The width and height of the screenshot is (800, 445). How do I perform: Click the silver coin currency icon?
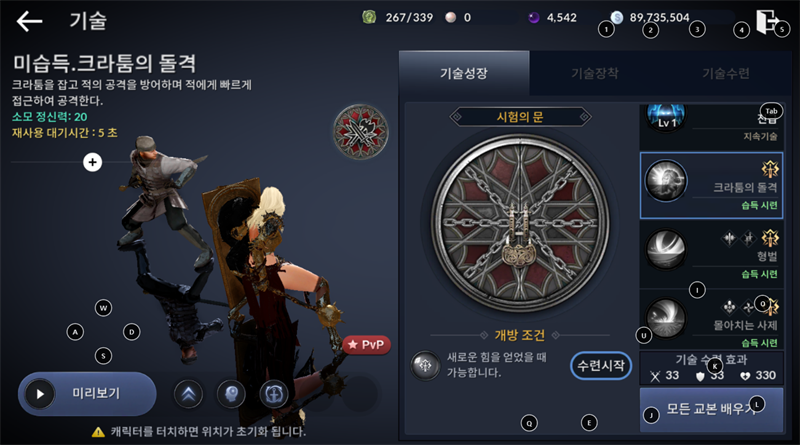coord(617,18)
